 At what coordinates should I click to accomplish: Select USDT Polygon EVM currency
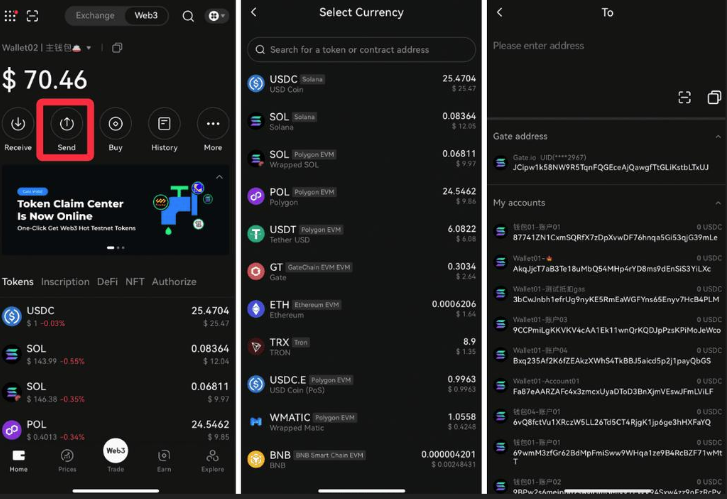tap(361, 234)
